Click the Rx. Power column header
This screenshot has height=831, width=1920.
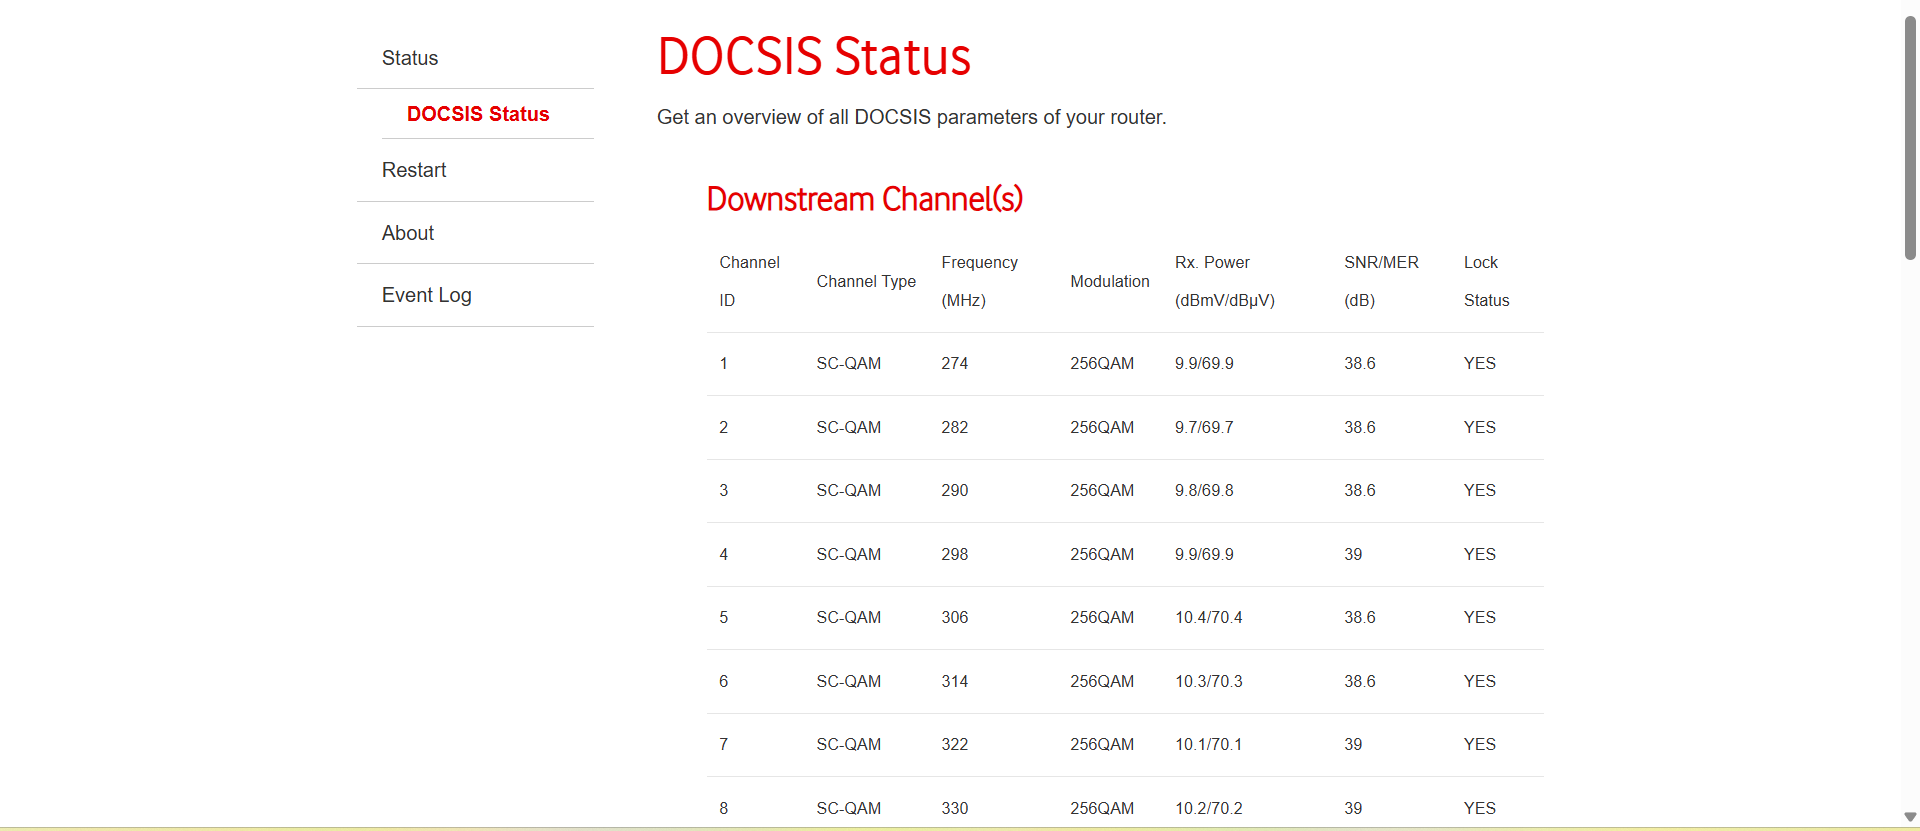(1225, 281)
